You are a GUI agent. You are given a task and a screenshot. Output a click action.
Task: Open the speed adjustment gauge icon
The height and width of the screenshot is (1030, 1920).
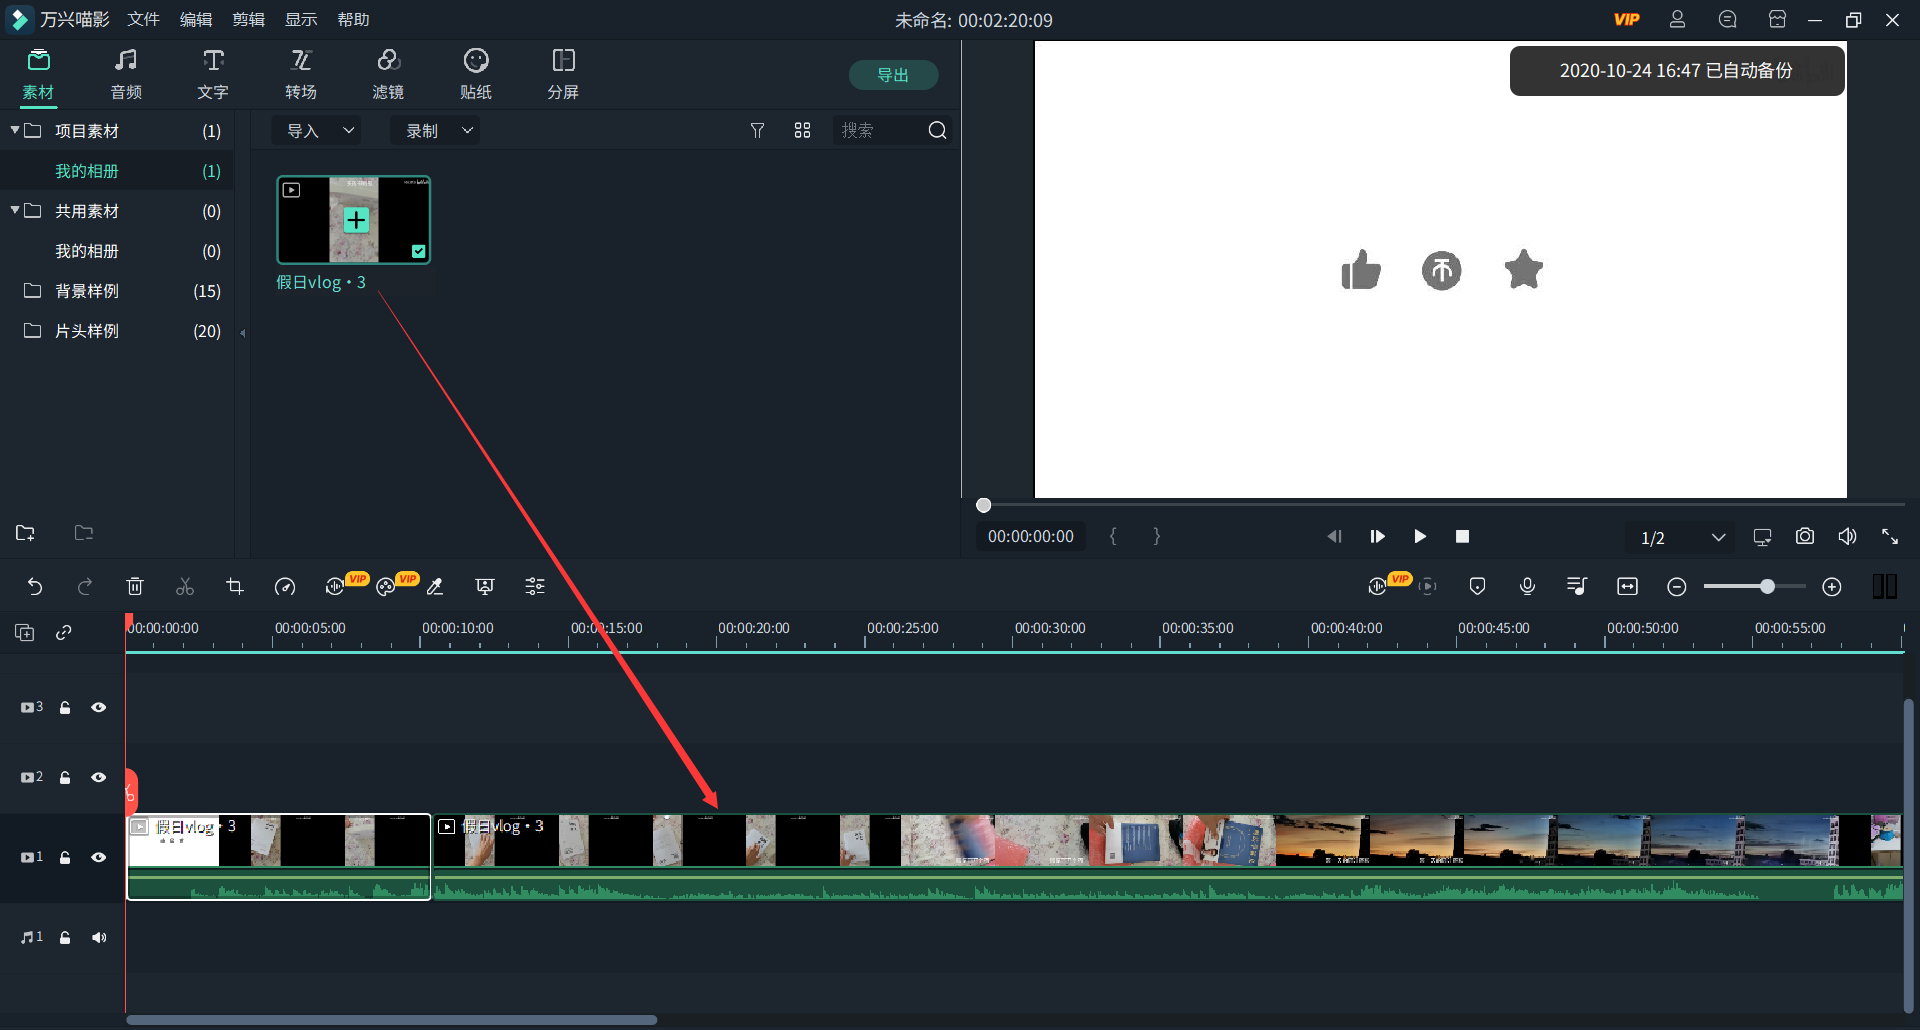285,587
